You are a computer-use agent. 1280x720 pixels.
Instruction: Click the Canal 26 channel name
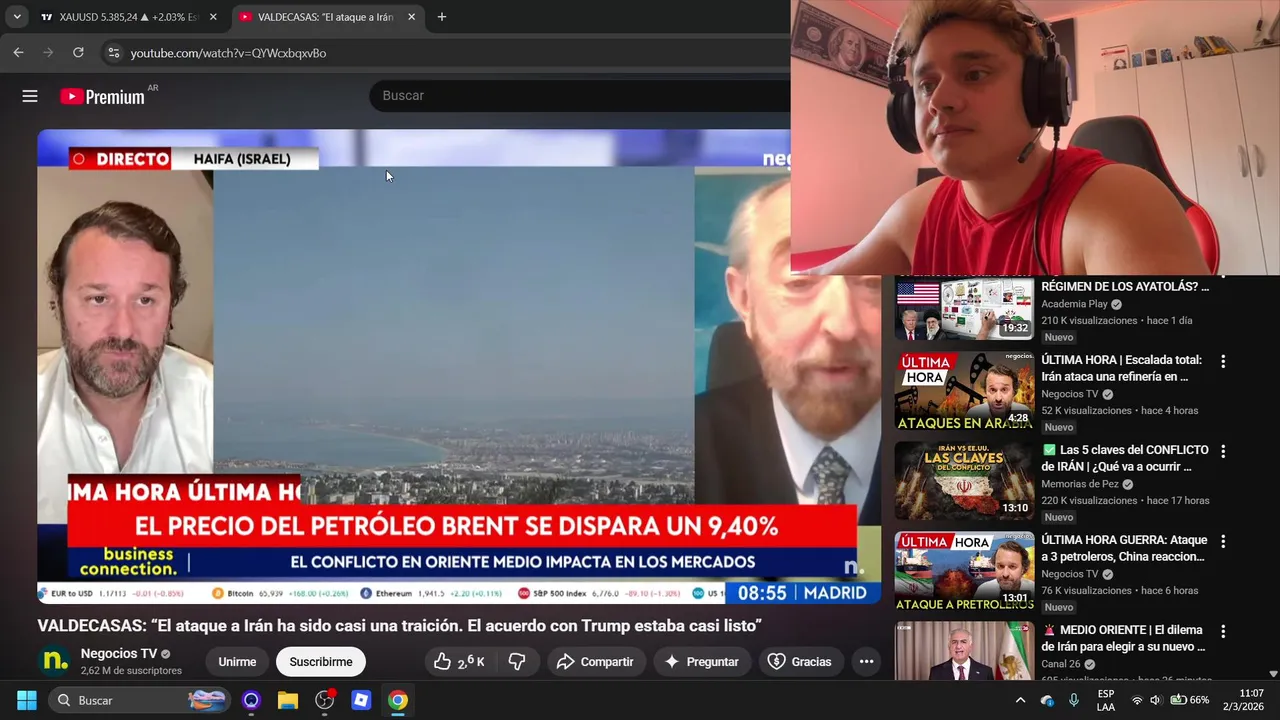[1061, 664]
